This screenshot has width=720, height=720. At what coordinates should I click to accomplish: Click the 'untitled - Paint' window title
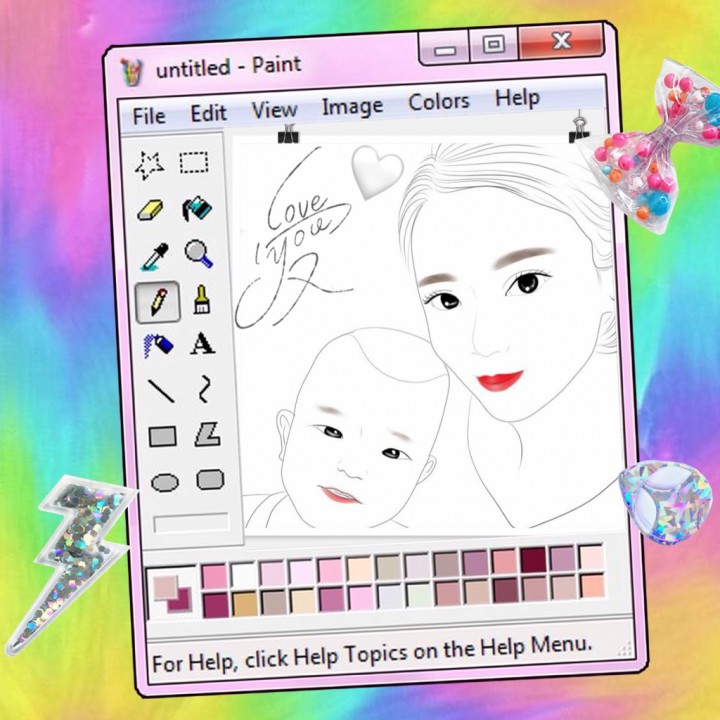point(229,67)
